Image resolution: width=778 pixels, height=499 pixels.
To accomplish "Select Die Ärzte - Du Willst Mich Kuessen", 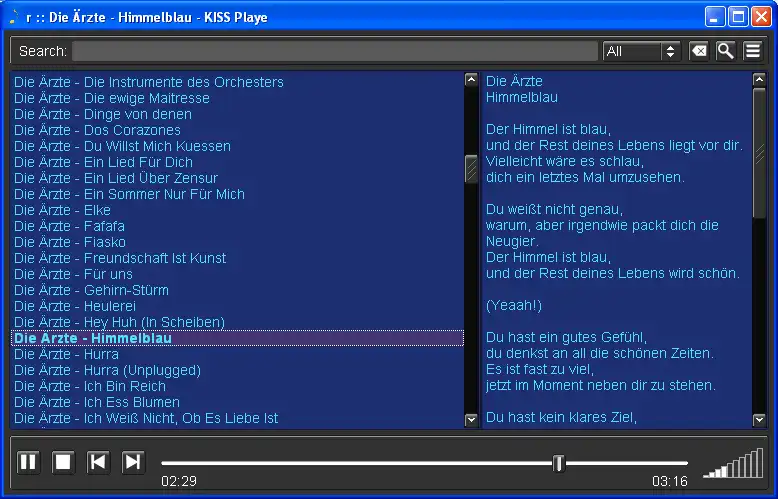I will 237,146.
